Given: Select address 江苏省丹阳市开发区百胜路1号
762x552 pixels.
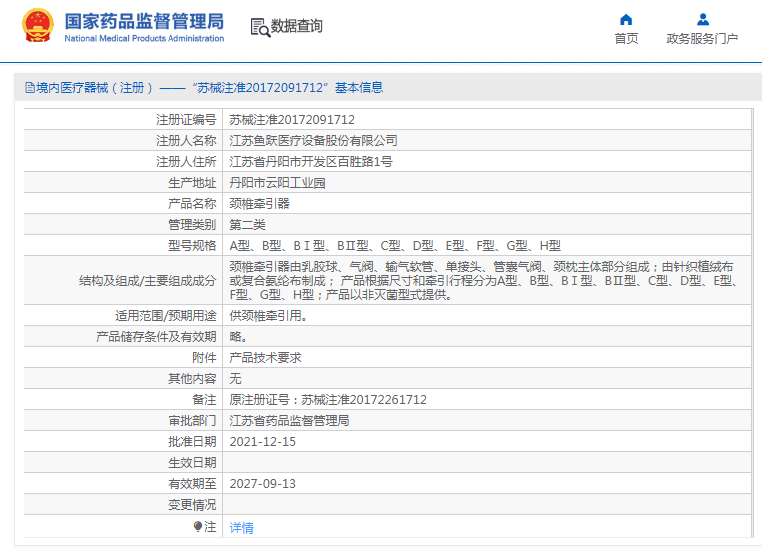Looking at the screenshot, I should pos(311,161).
